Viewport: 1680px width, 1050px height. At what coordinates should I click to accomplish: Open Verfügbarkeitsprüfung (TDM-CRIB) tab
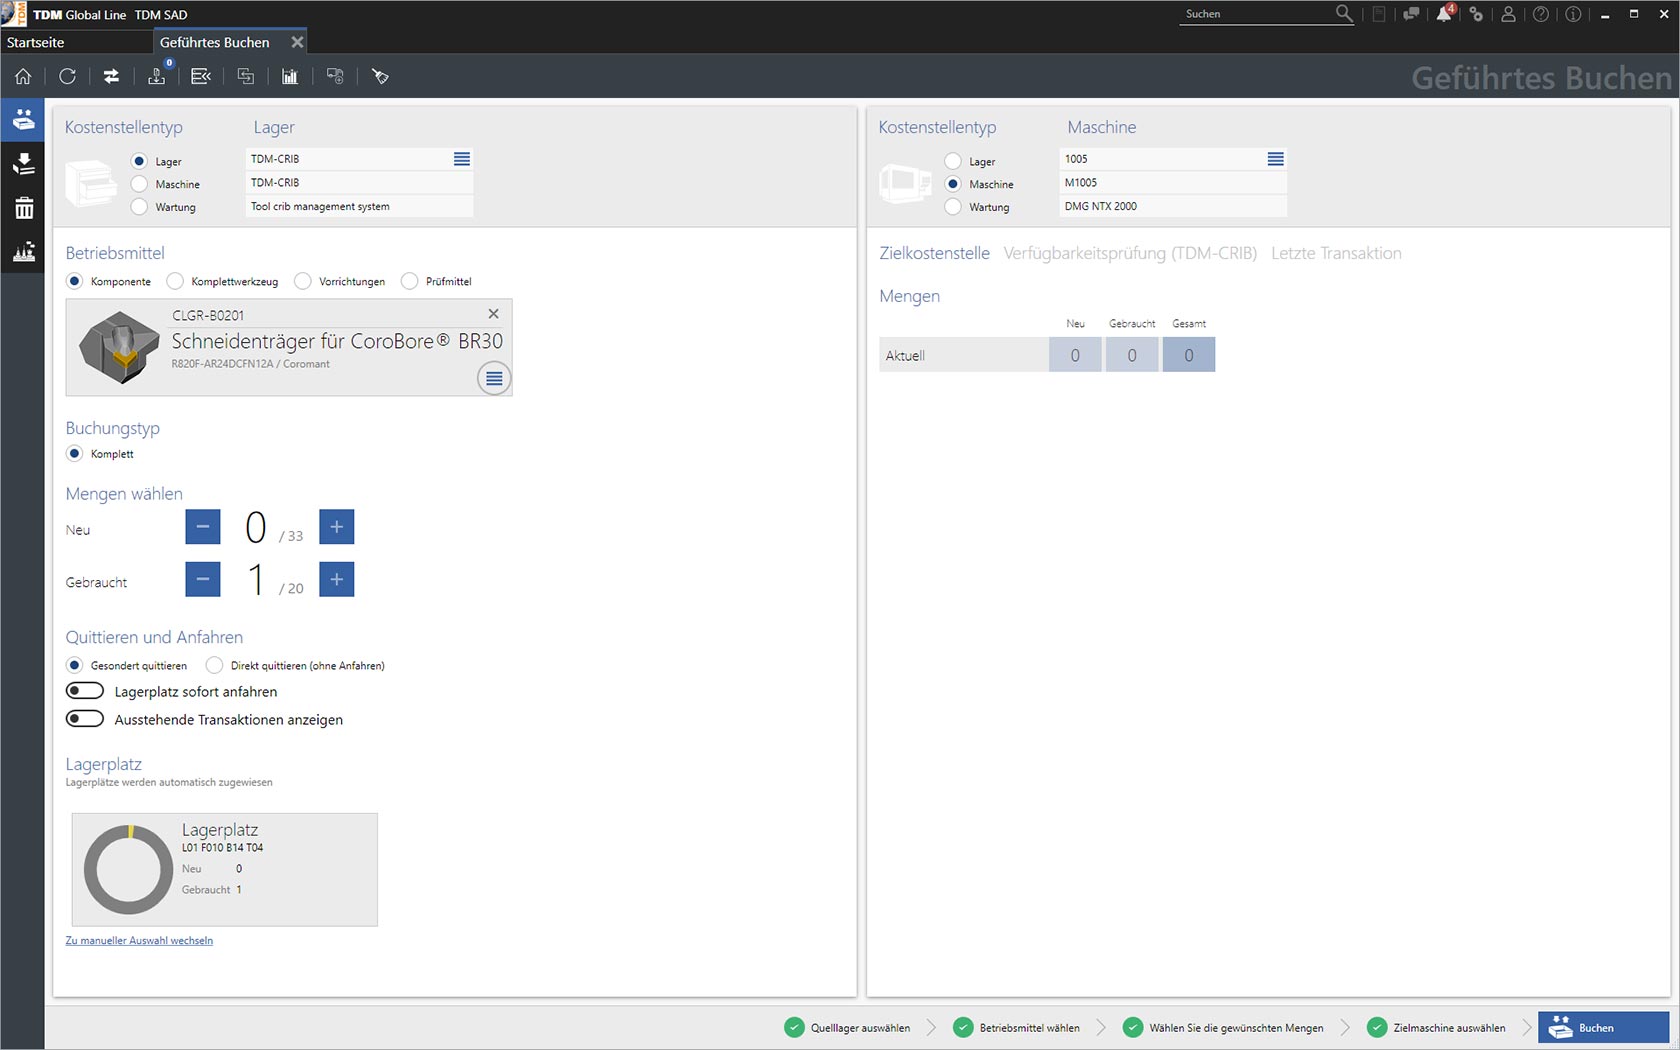[x=1130, y=253]
